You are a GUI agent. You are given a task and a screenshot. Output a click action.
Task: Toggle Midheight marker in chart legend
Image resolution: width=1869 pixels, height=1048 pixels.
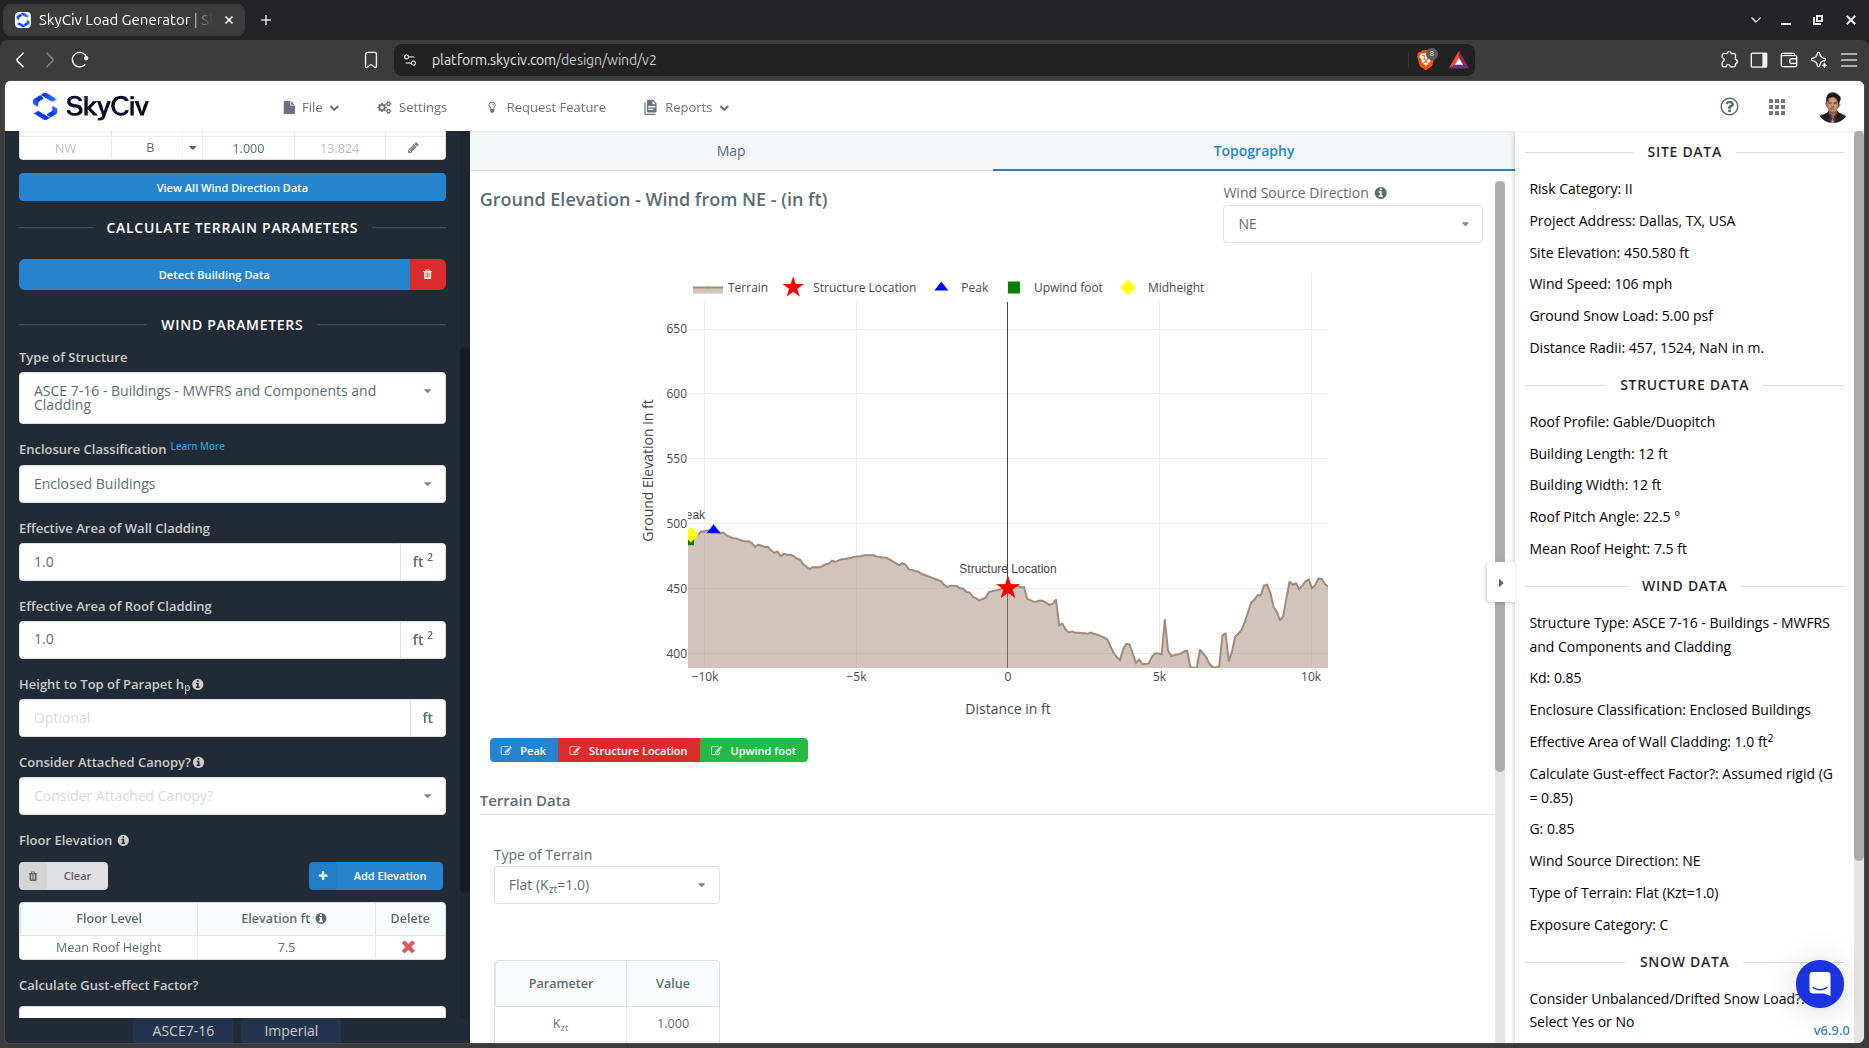point(1162,288)
